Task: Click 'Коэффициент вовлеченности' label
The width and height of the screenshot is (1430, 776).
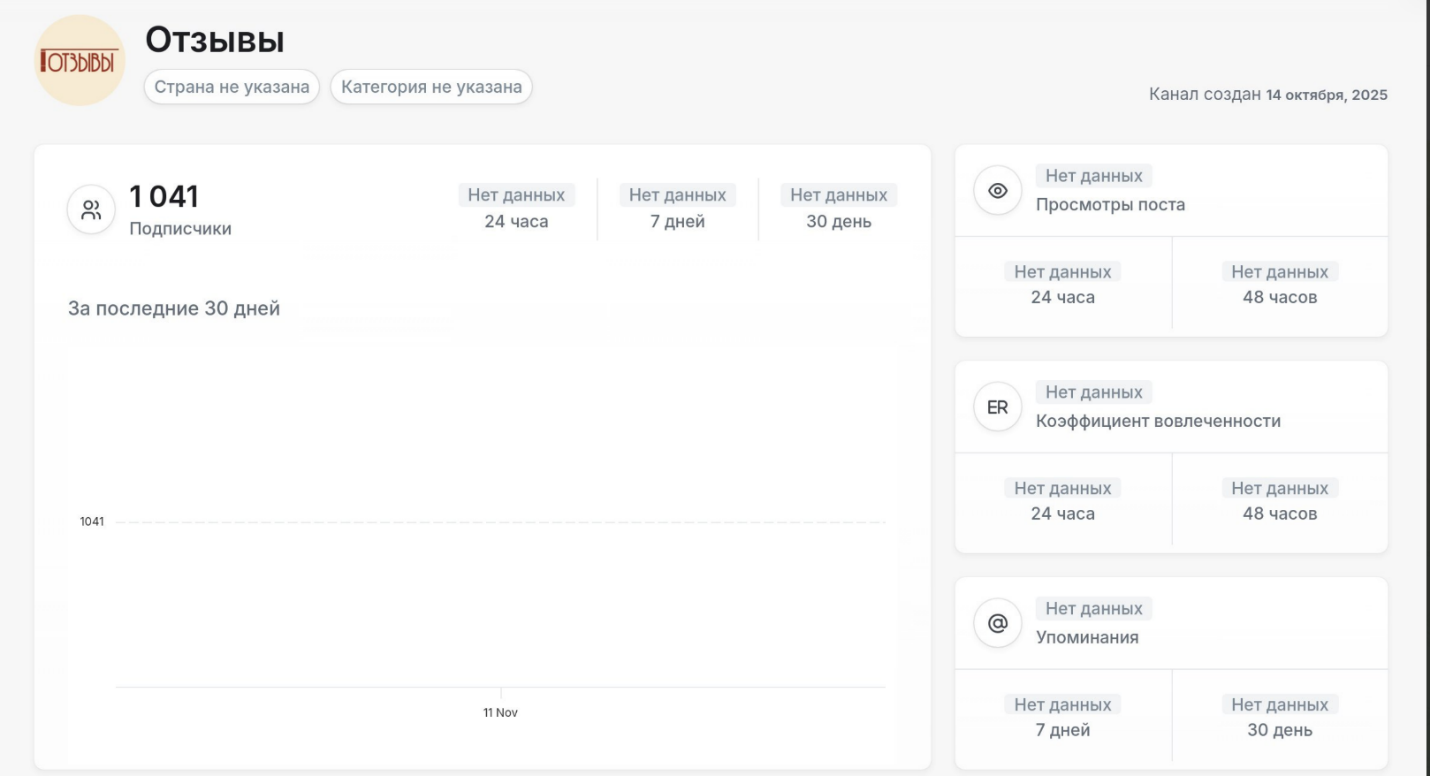Action: point(1158,421)
